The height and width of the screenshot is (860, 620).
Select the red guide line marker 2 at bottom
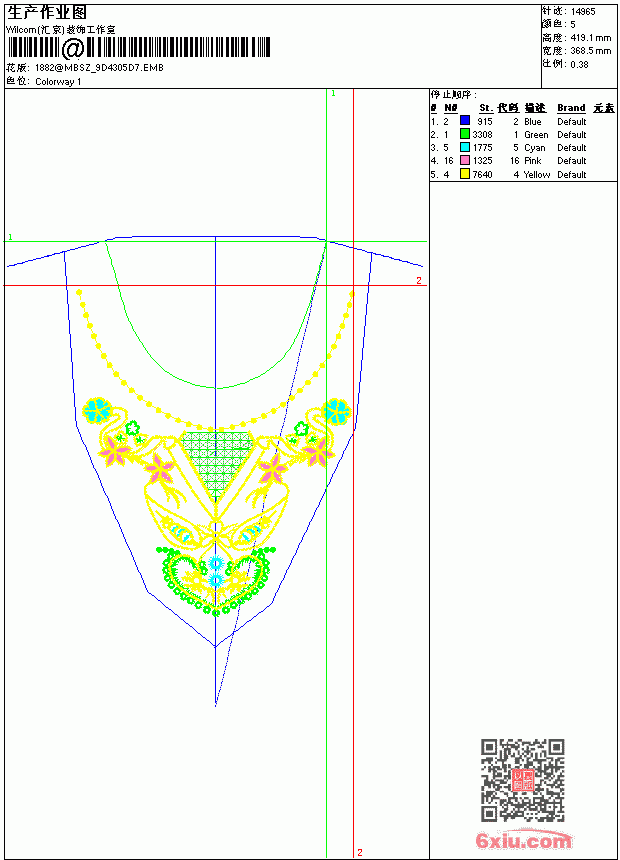point(360,852)
